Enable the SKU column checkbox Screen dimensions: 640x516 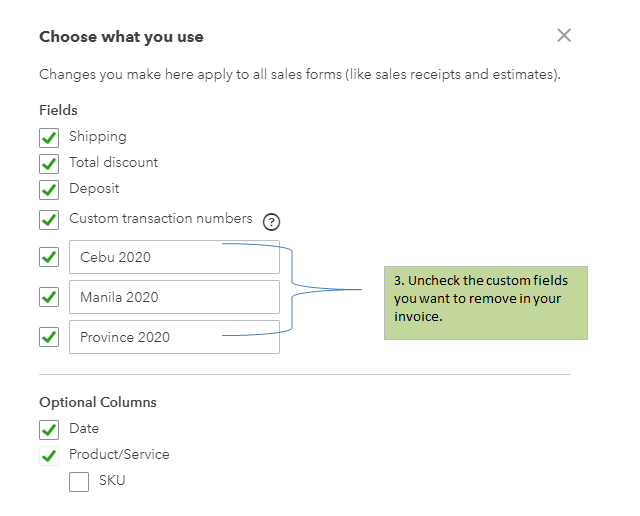pyautogui.click(x=79, y=482)
